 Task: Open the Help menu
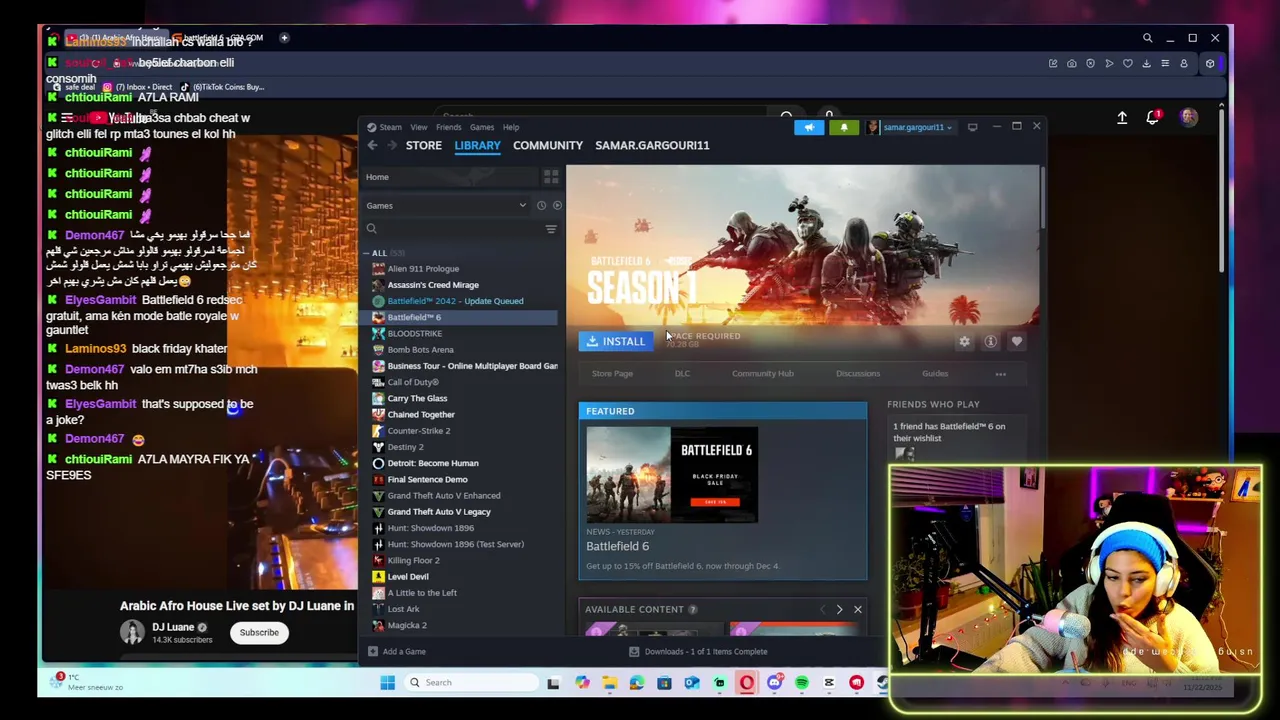pos(511,127)
